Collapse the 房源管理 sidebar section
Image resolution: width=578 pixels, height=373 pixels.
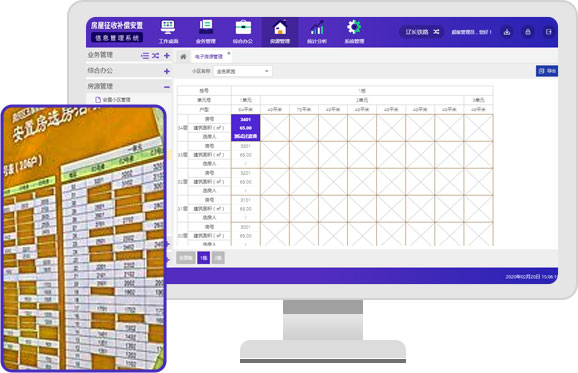click(167, 87)
